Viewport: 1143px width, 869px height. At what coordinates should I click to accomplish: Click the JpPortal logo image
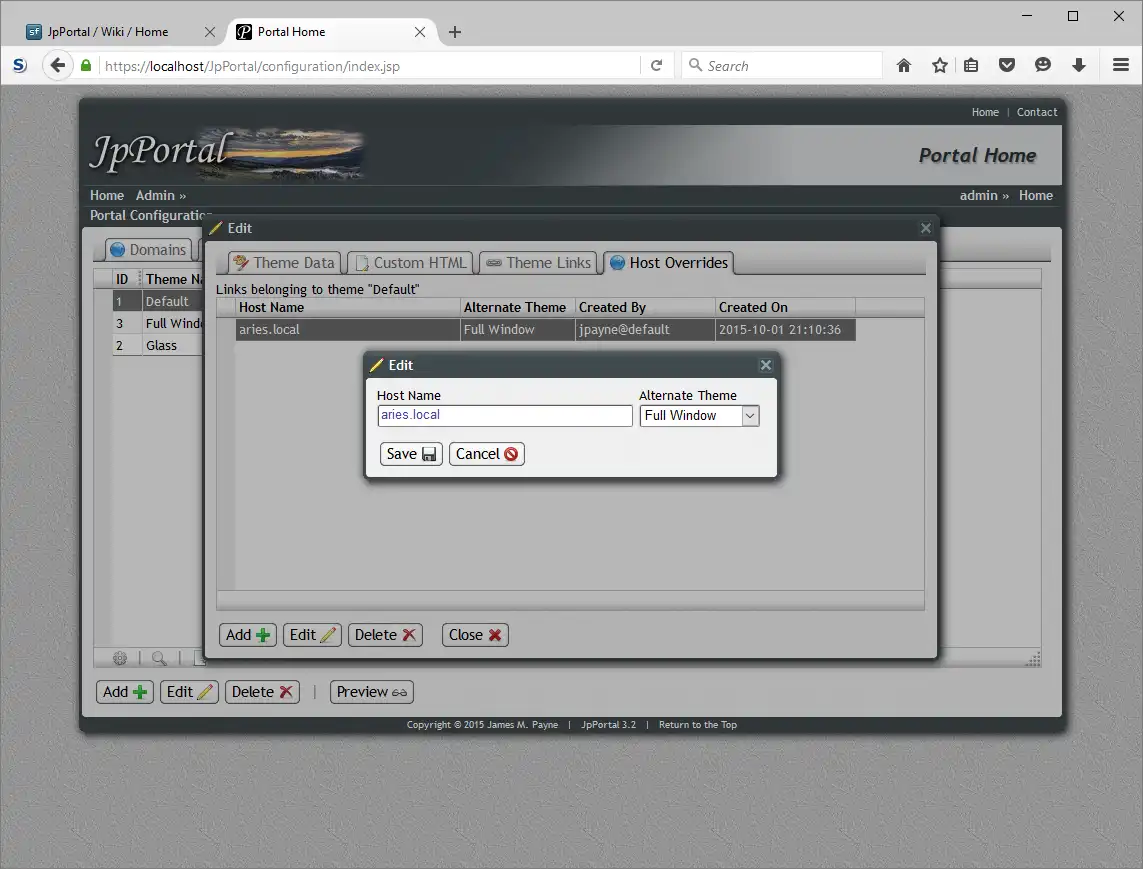tap(226, 155)
